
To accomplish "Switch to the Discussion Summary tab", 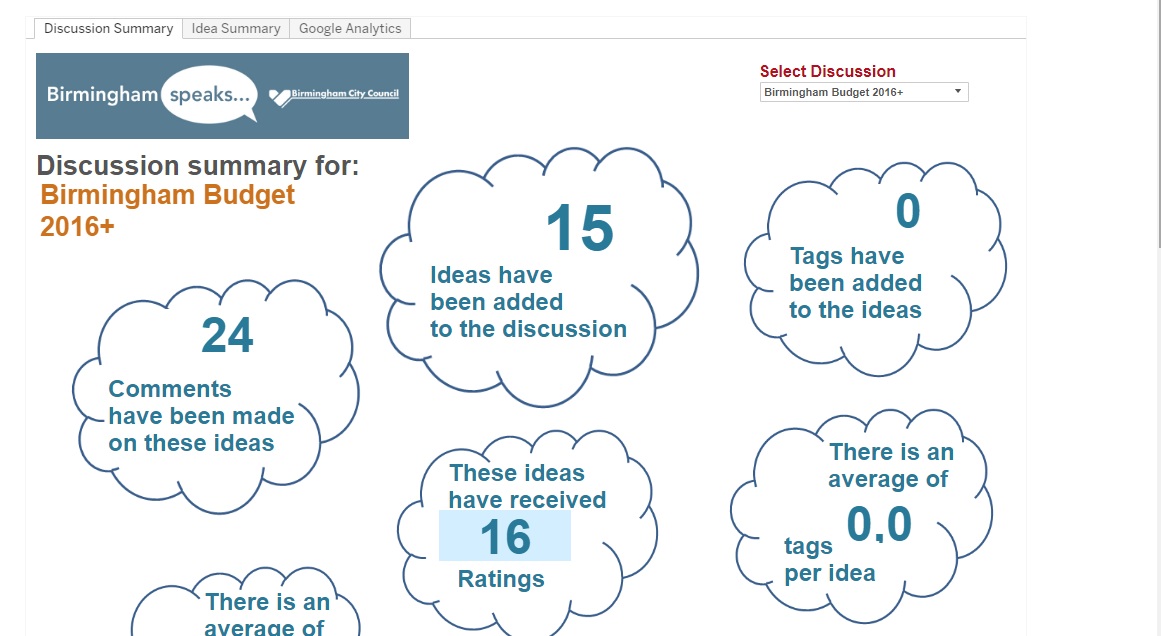I will [x=108, y=28].
